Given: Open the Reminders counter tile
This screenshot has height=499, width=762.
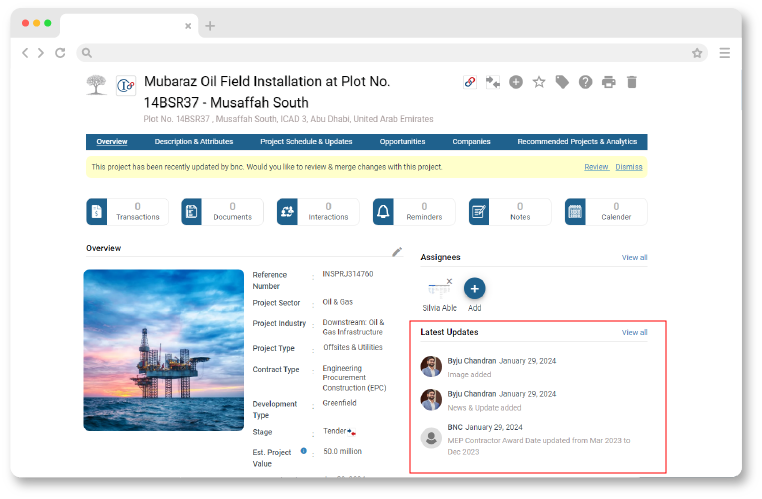Looking at the screenshot, I should point(413,212).
